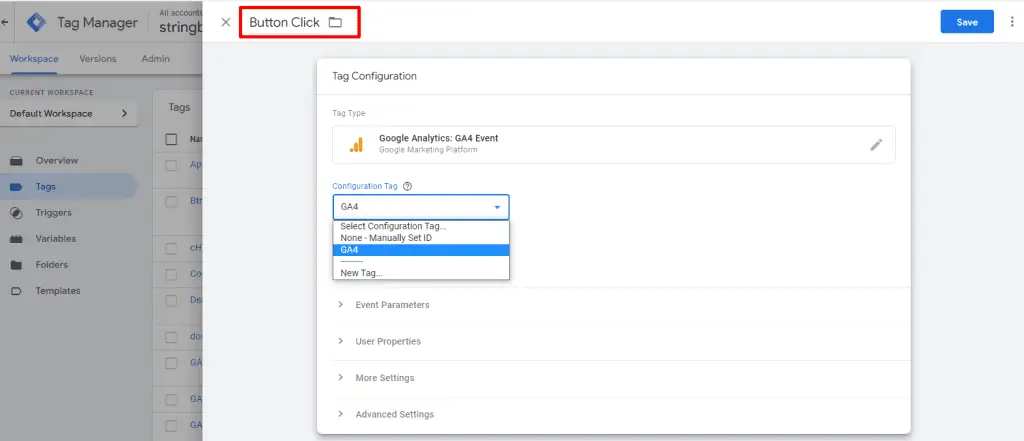Screen dimensions: 1024x441
Task: Click the 'Google Analytics: GA4 Event' tag type
Action: click(613, 144)
